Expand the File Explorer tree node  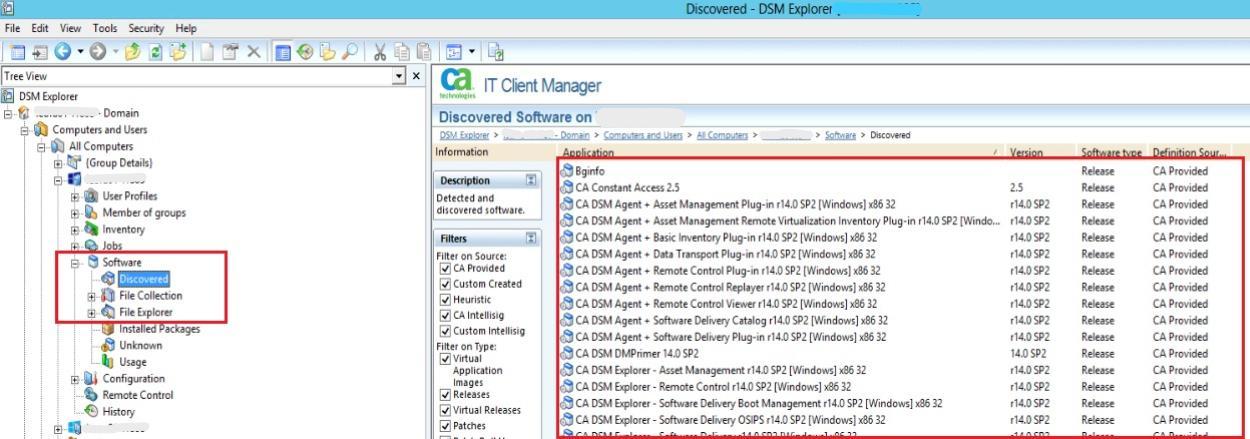[x=92, y=313]
